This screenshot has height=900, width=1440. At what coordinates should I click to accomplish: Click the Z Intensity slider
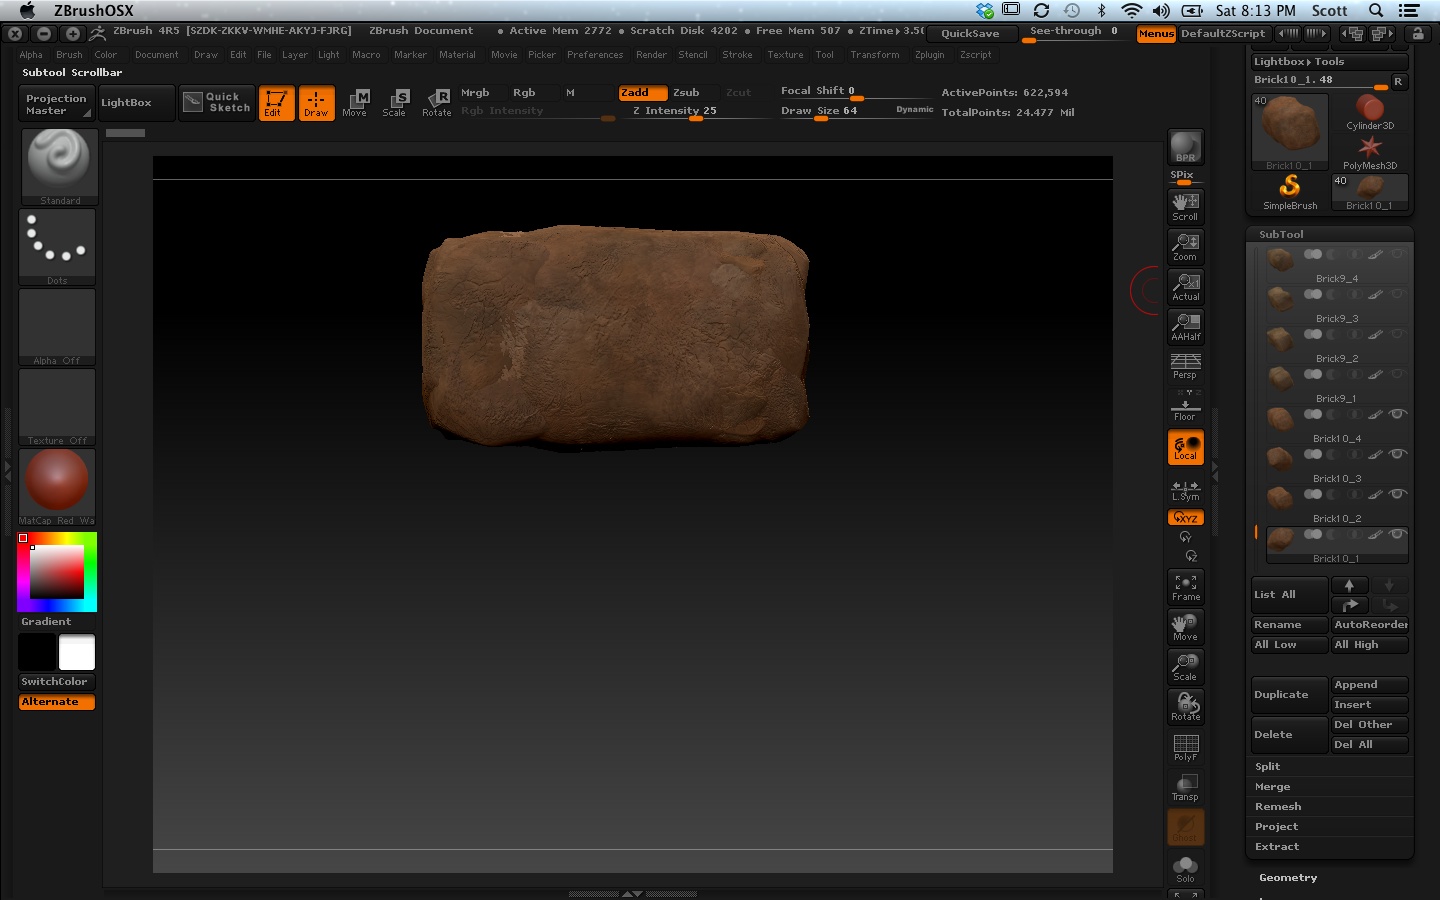pos(675,111)
